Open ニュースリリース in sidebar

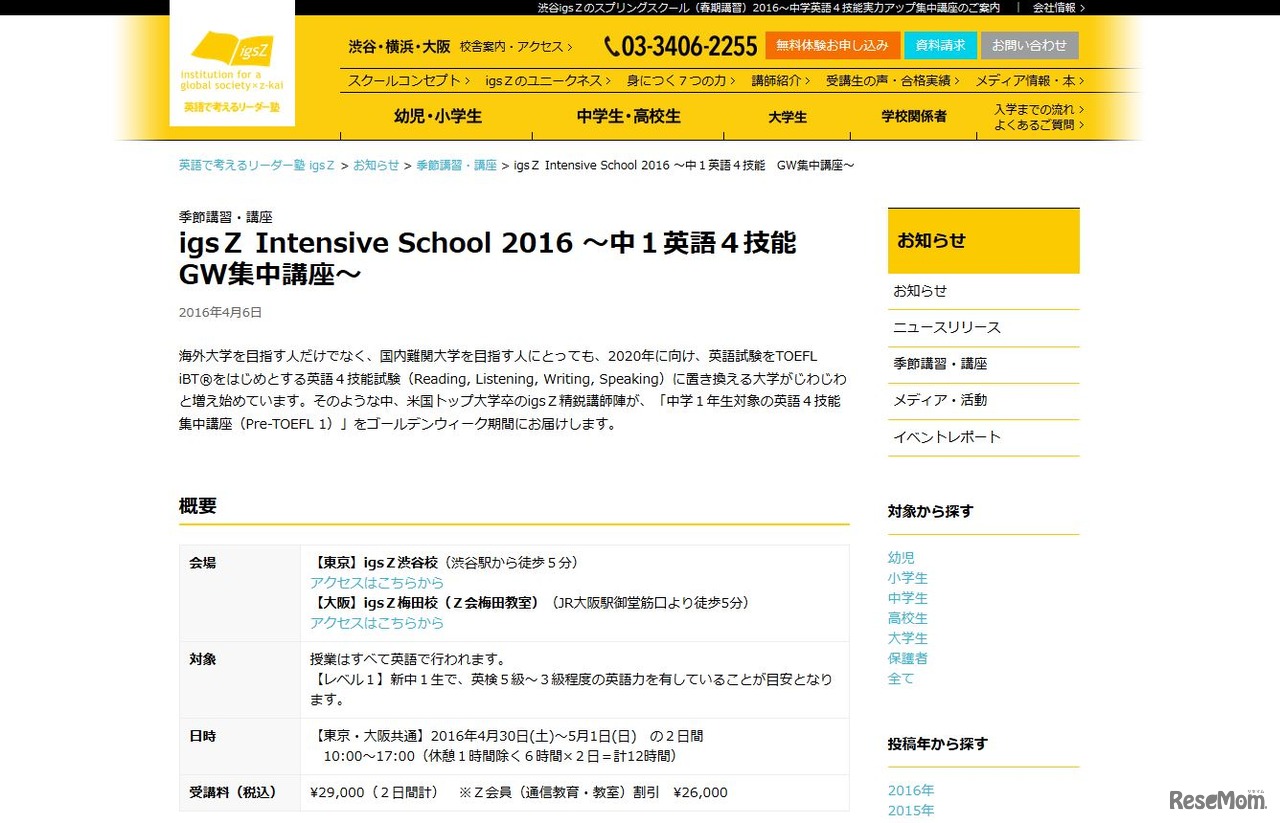[x=984, y=328]
